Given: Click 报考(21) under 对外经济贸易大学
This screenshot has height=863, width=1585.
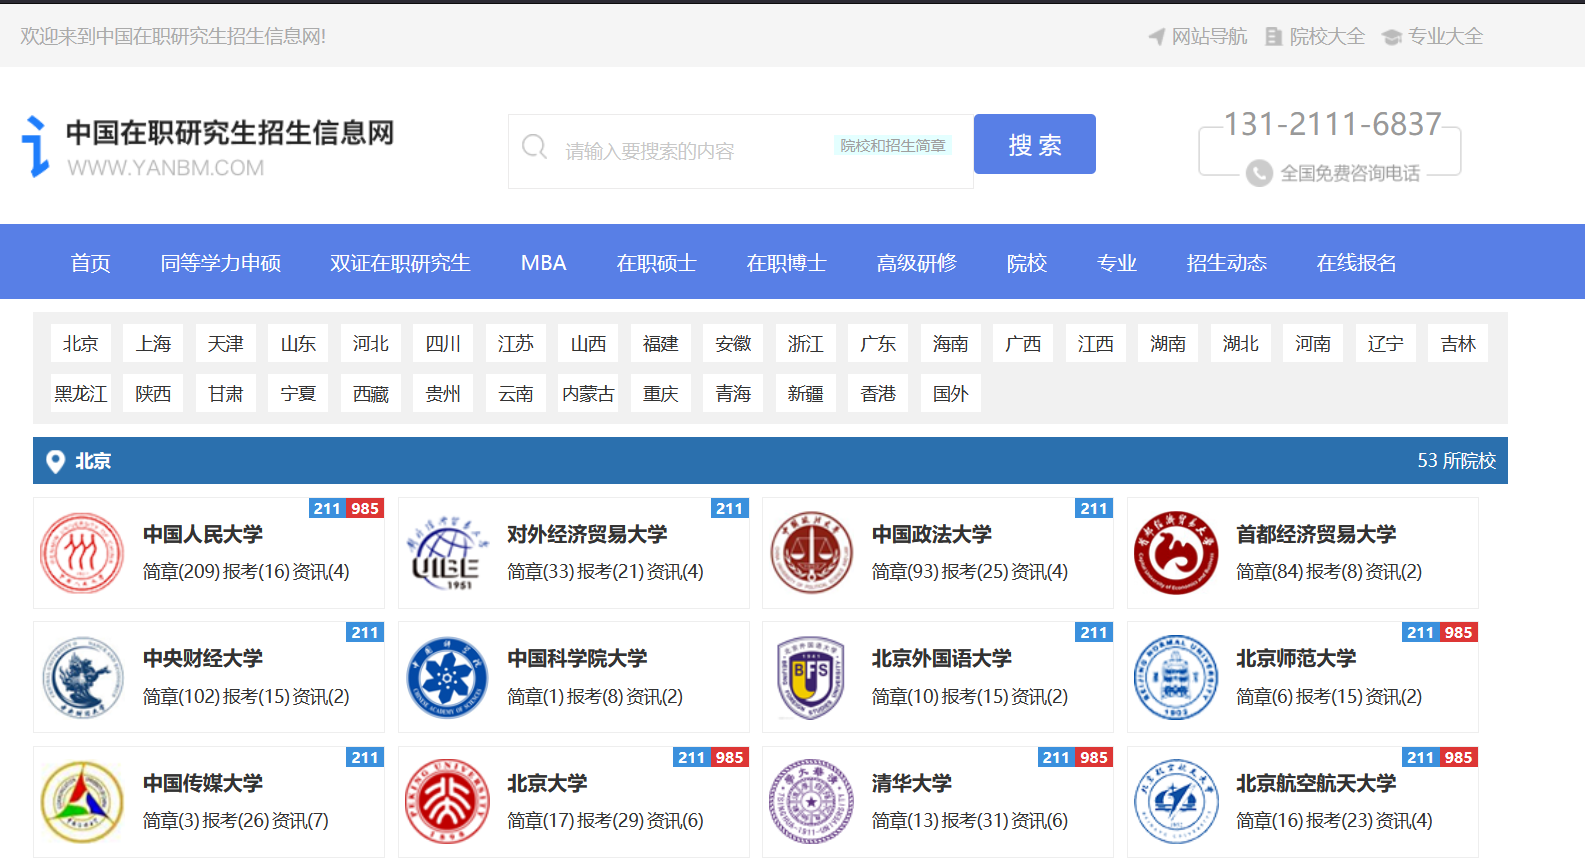Looking at the screenshot, I should pyautogui.click(x=611, y=571).
